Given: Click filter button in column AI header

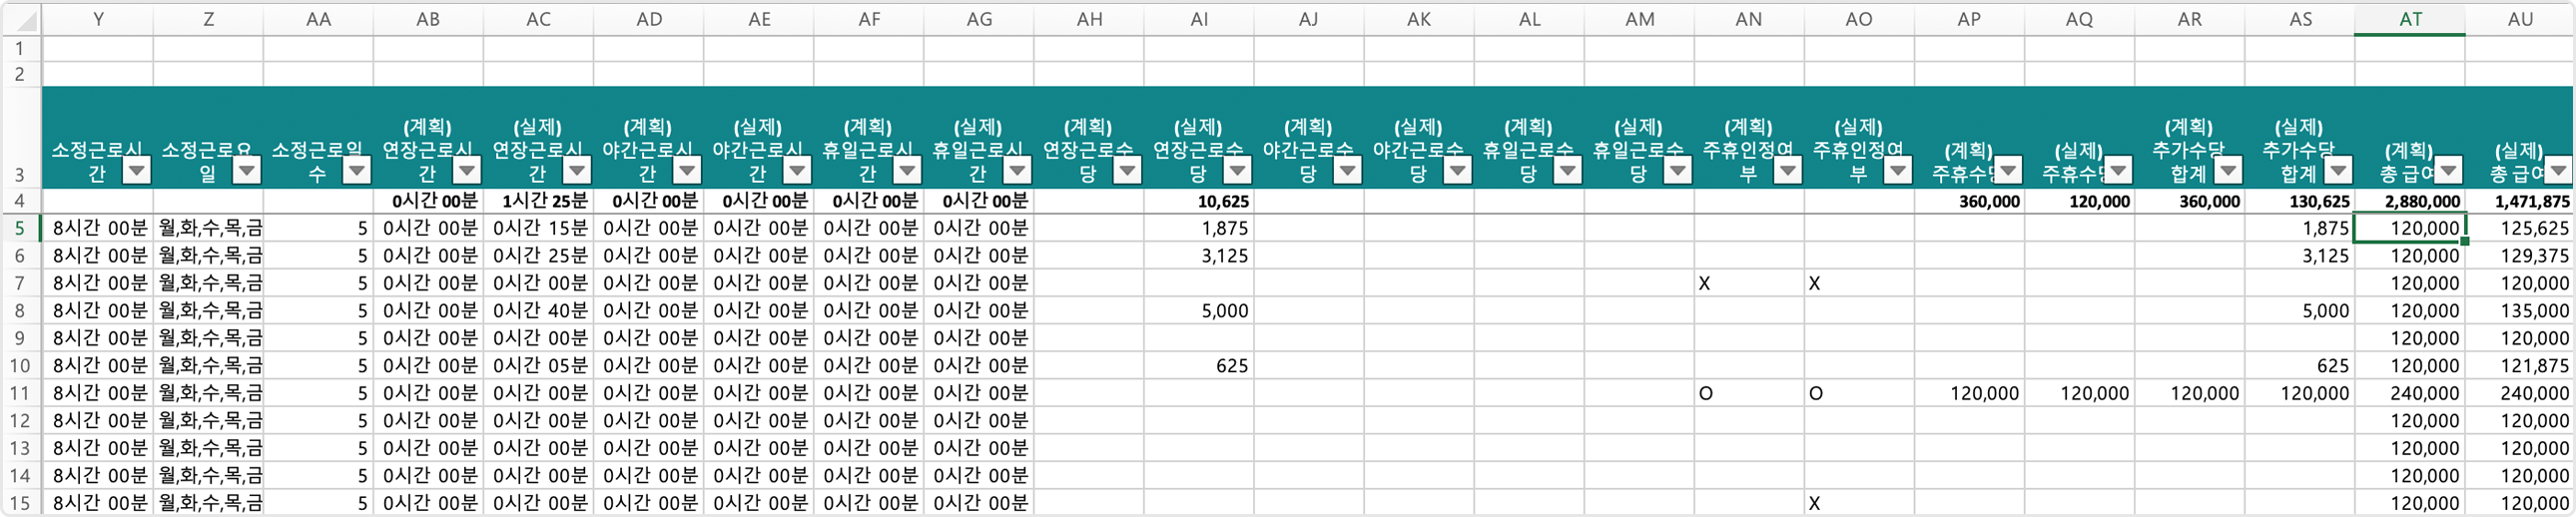Looking at the screenshot, I should click(x=1237, y=171).
